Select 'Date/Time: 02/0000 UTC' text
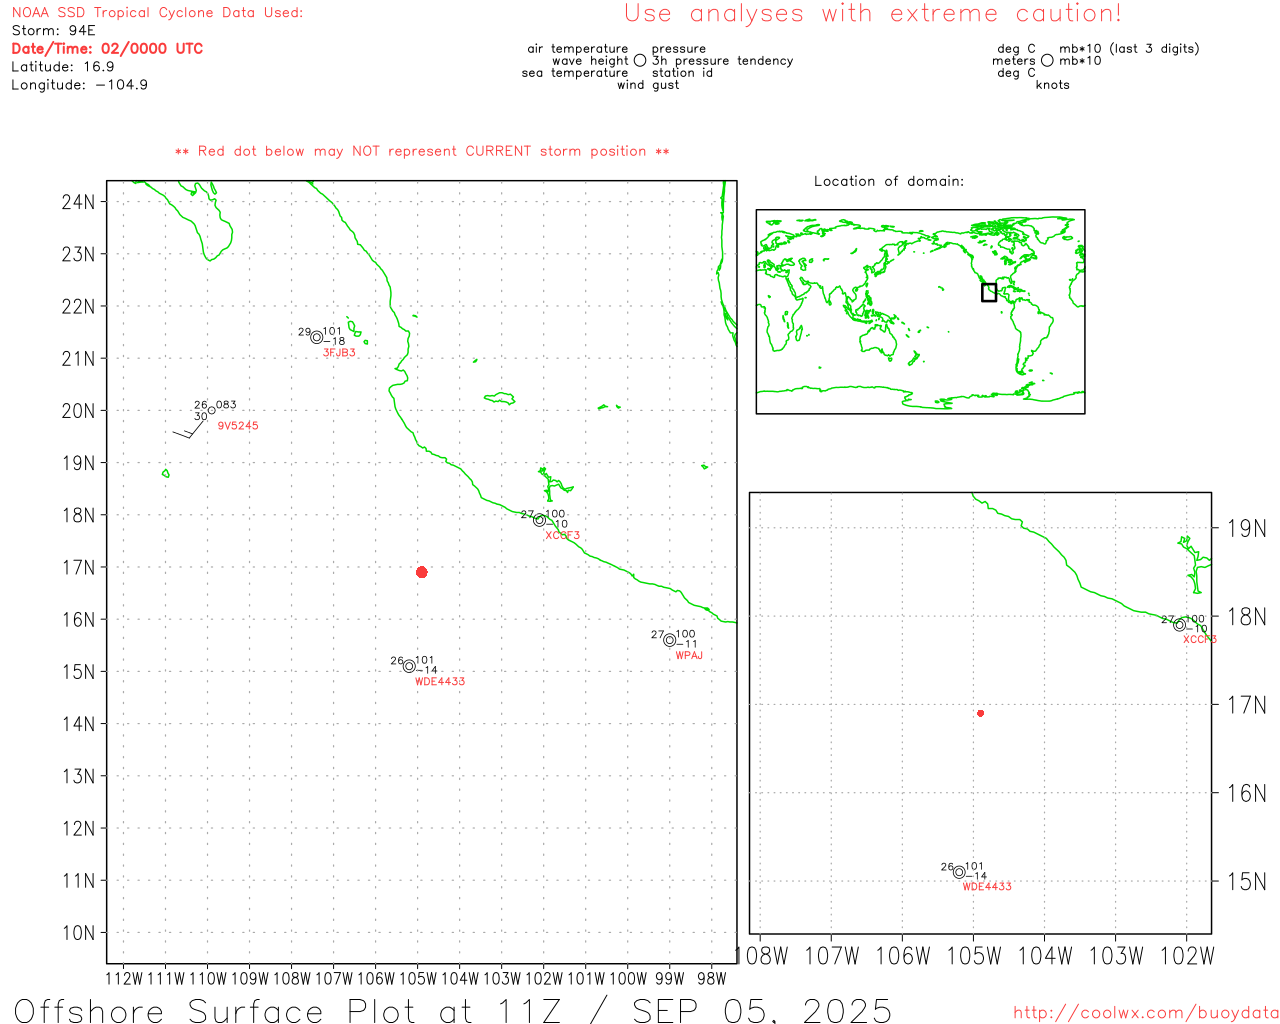The width and height of the screenshot is (1280, 1024). click(x=107, y=49)
